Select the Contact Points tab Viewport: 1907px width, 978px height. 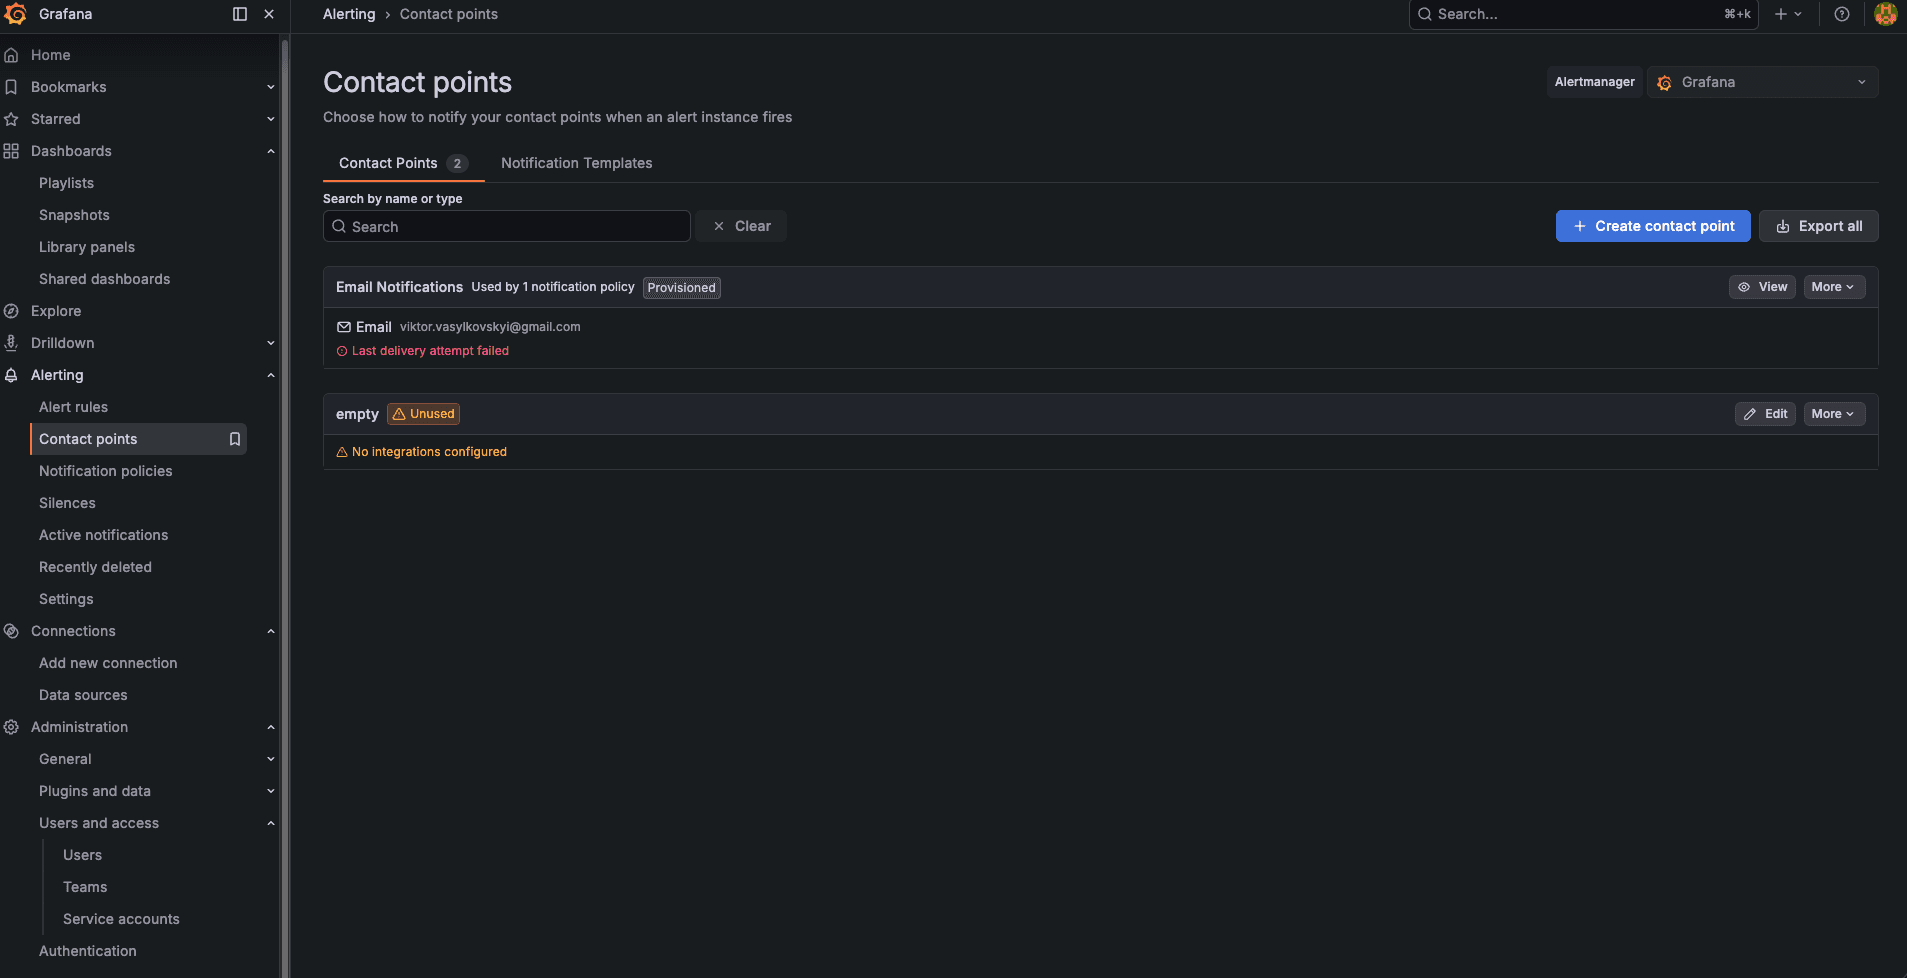coord(403,163)
